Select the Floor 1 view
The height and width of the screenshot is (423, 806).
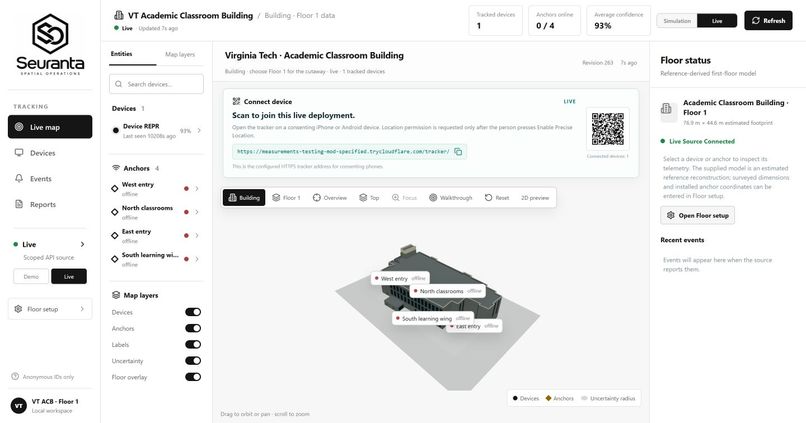286,197
